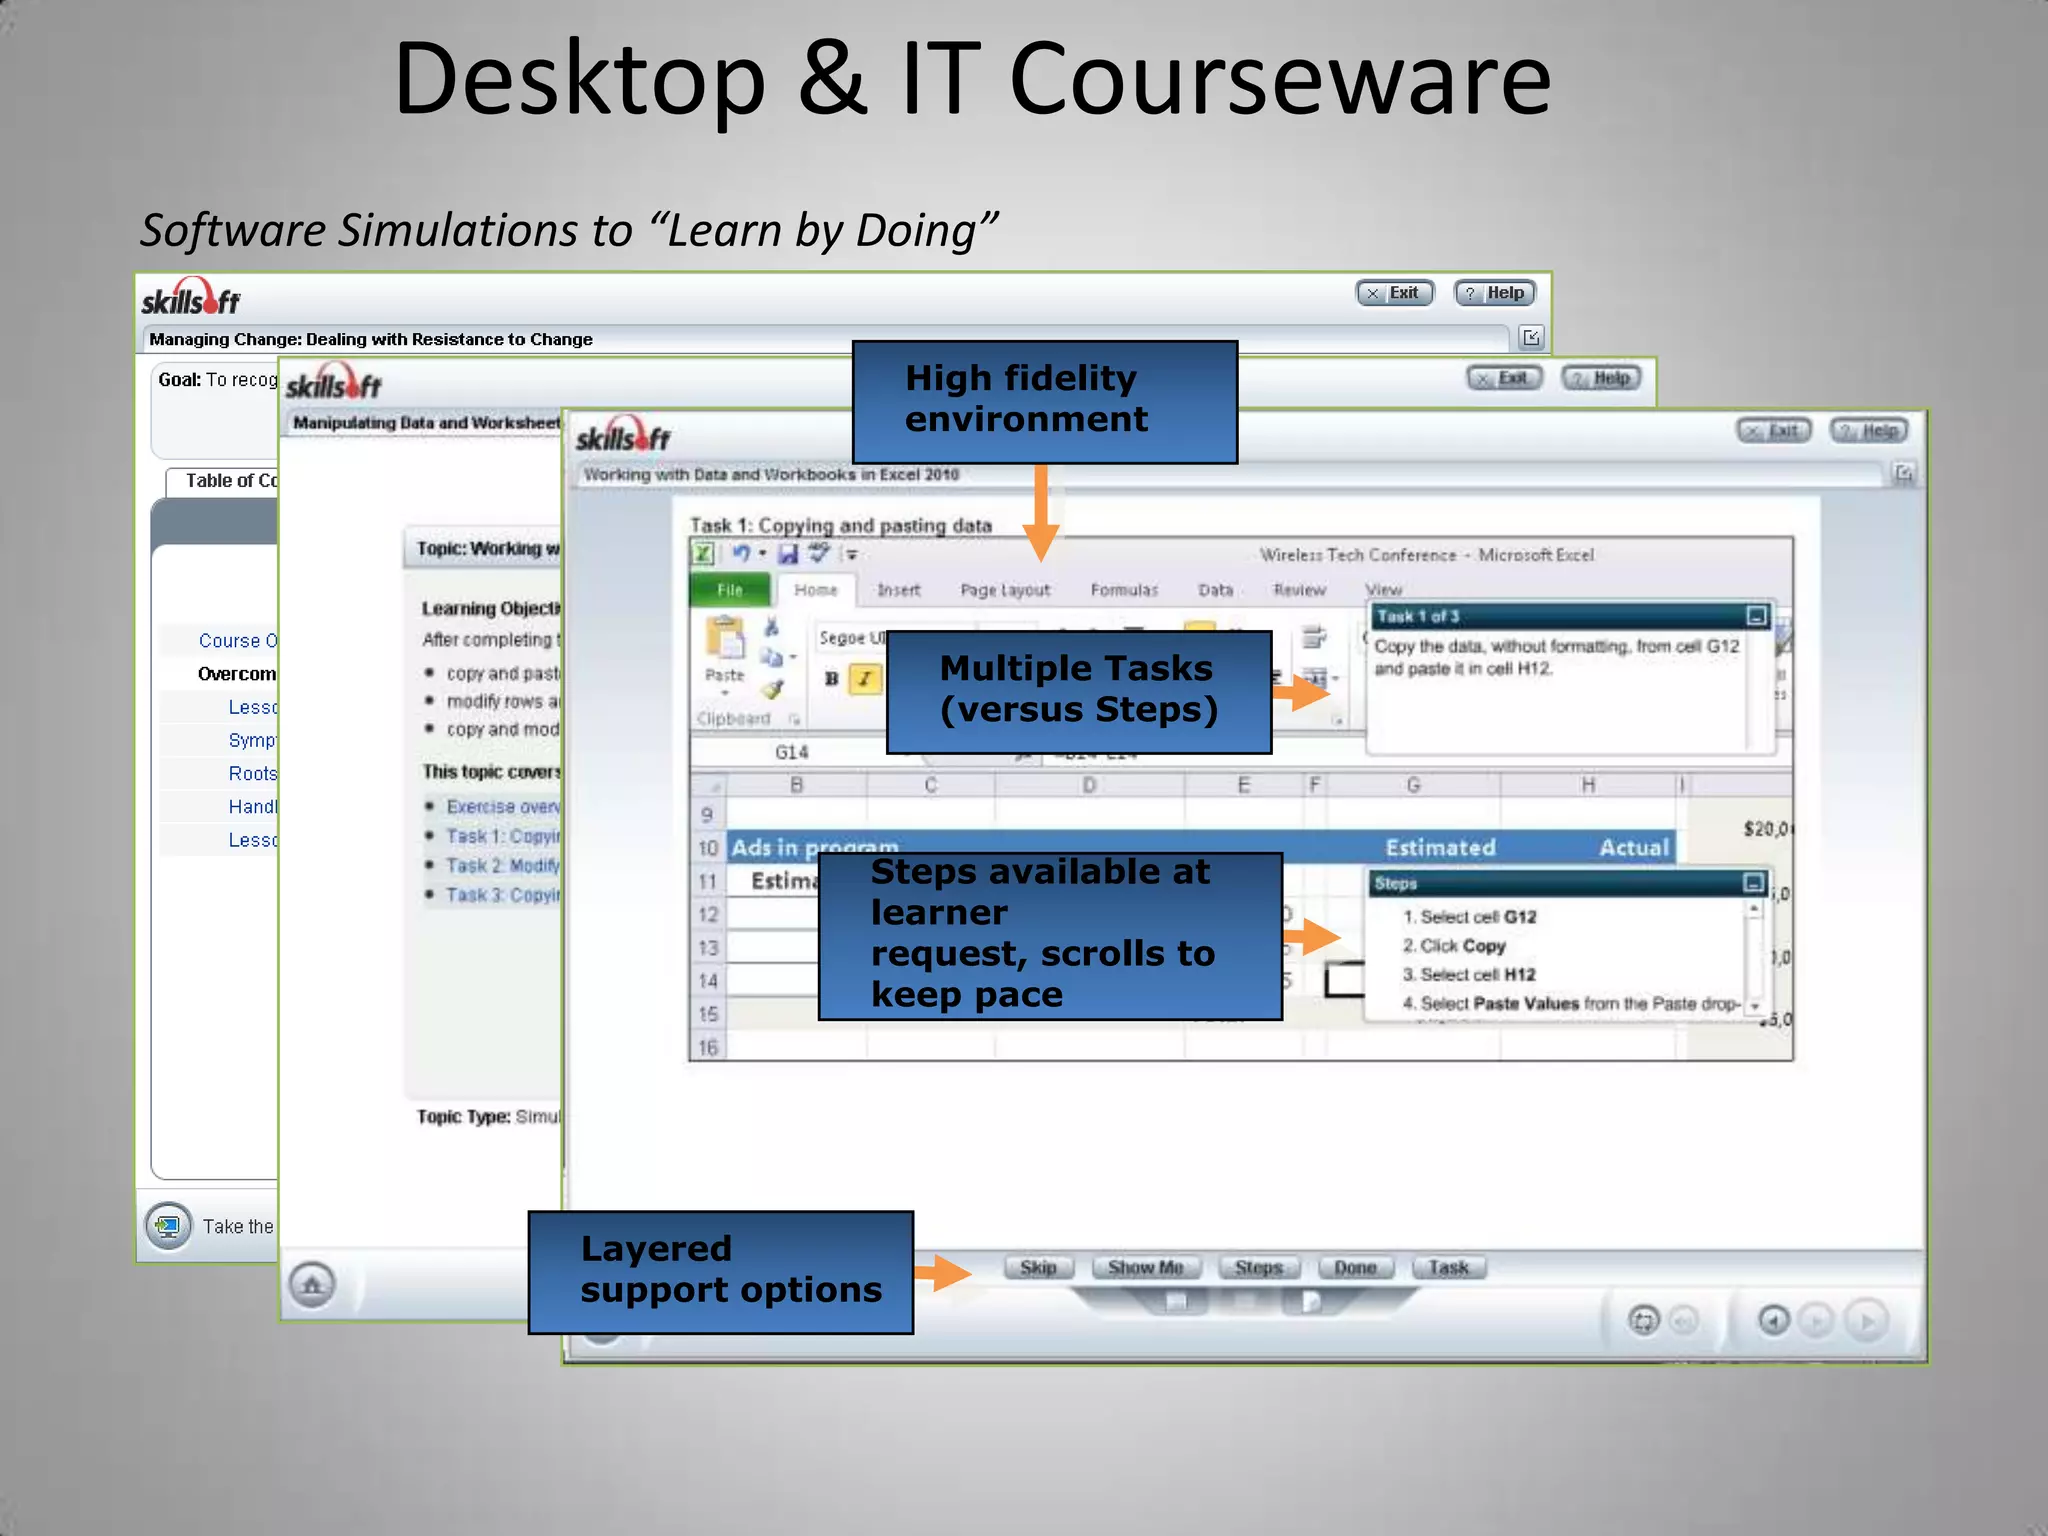This screenshot has width=2048, height=1536.
Task: Click Help in the Excel 2010 course window
Action: coord(1869,431)
